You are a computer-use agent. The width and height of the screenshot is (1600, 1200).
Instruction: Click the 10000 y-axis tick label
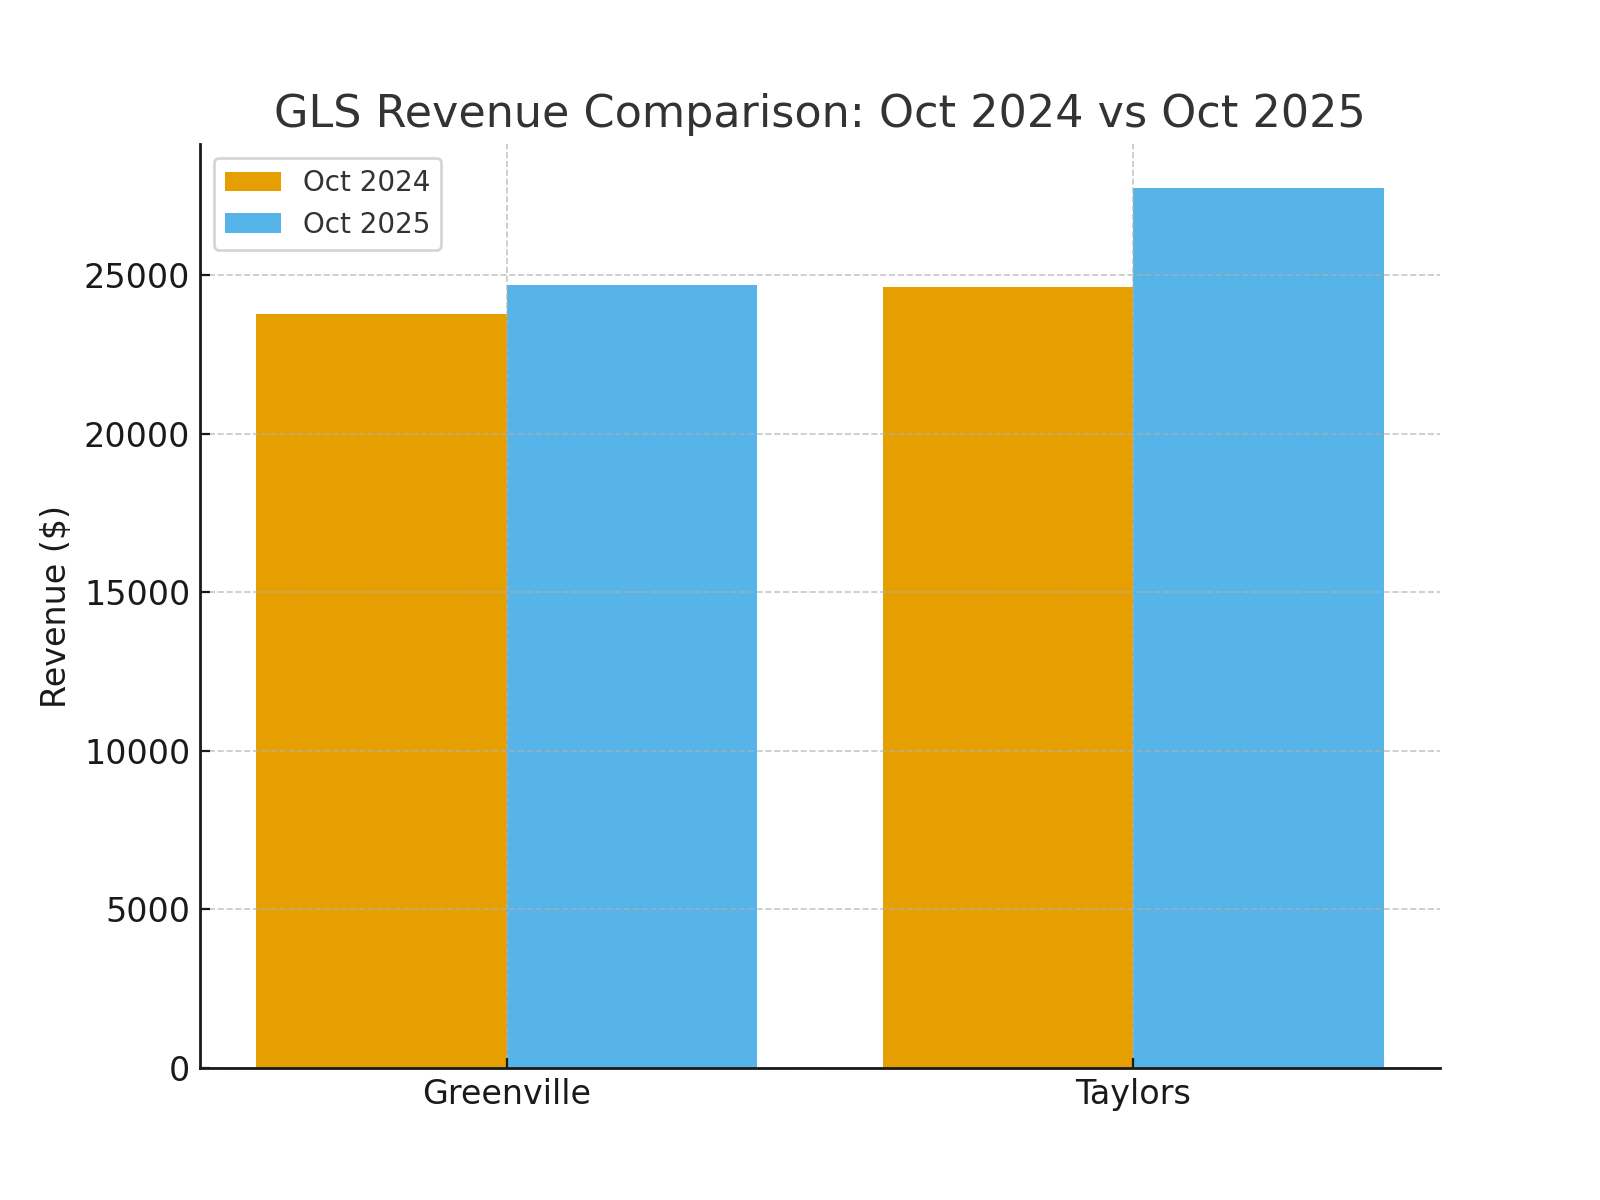pos(135,752)
